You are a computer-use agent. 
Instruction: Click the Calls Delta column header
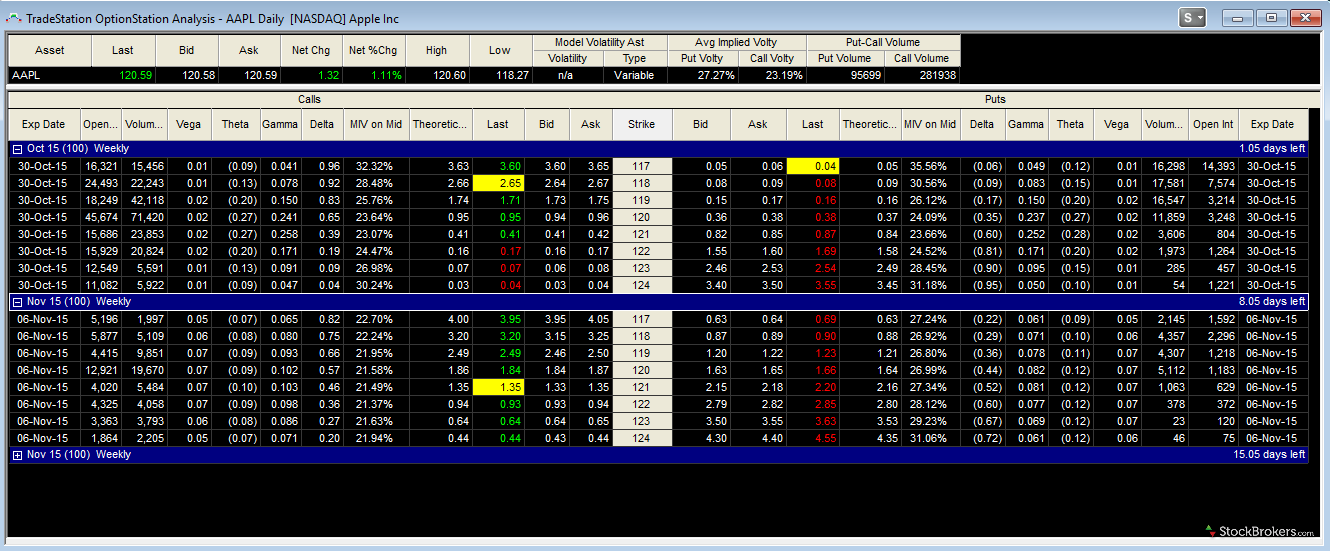[x=322, y=124]
